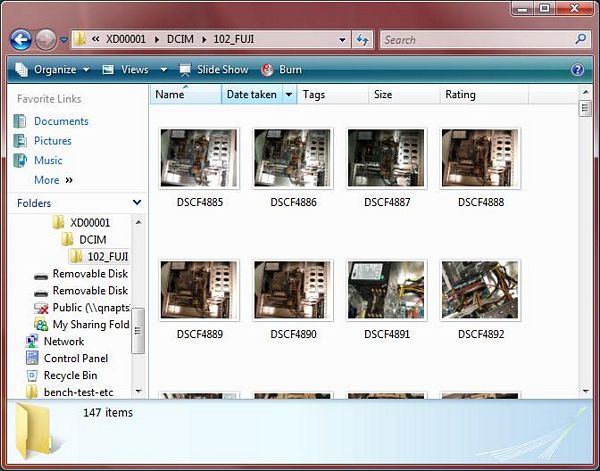Screen dimensions: 600x471
Task: Open the Organize menu
Action: point(52,70)
